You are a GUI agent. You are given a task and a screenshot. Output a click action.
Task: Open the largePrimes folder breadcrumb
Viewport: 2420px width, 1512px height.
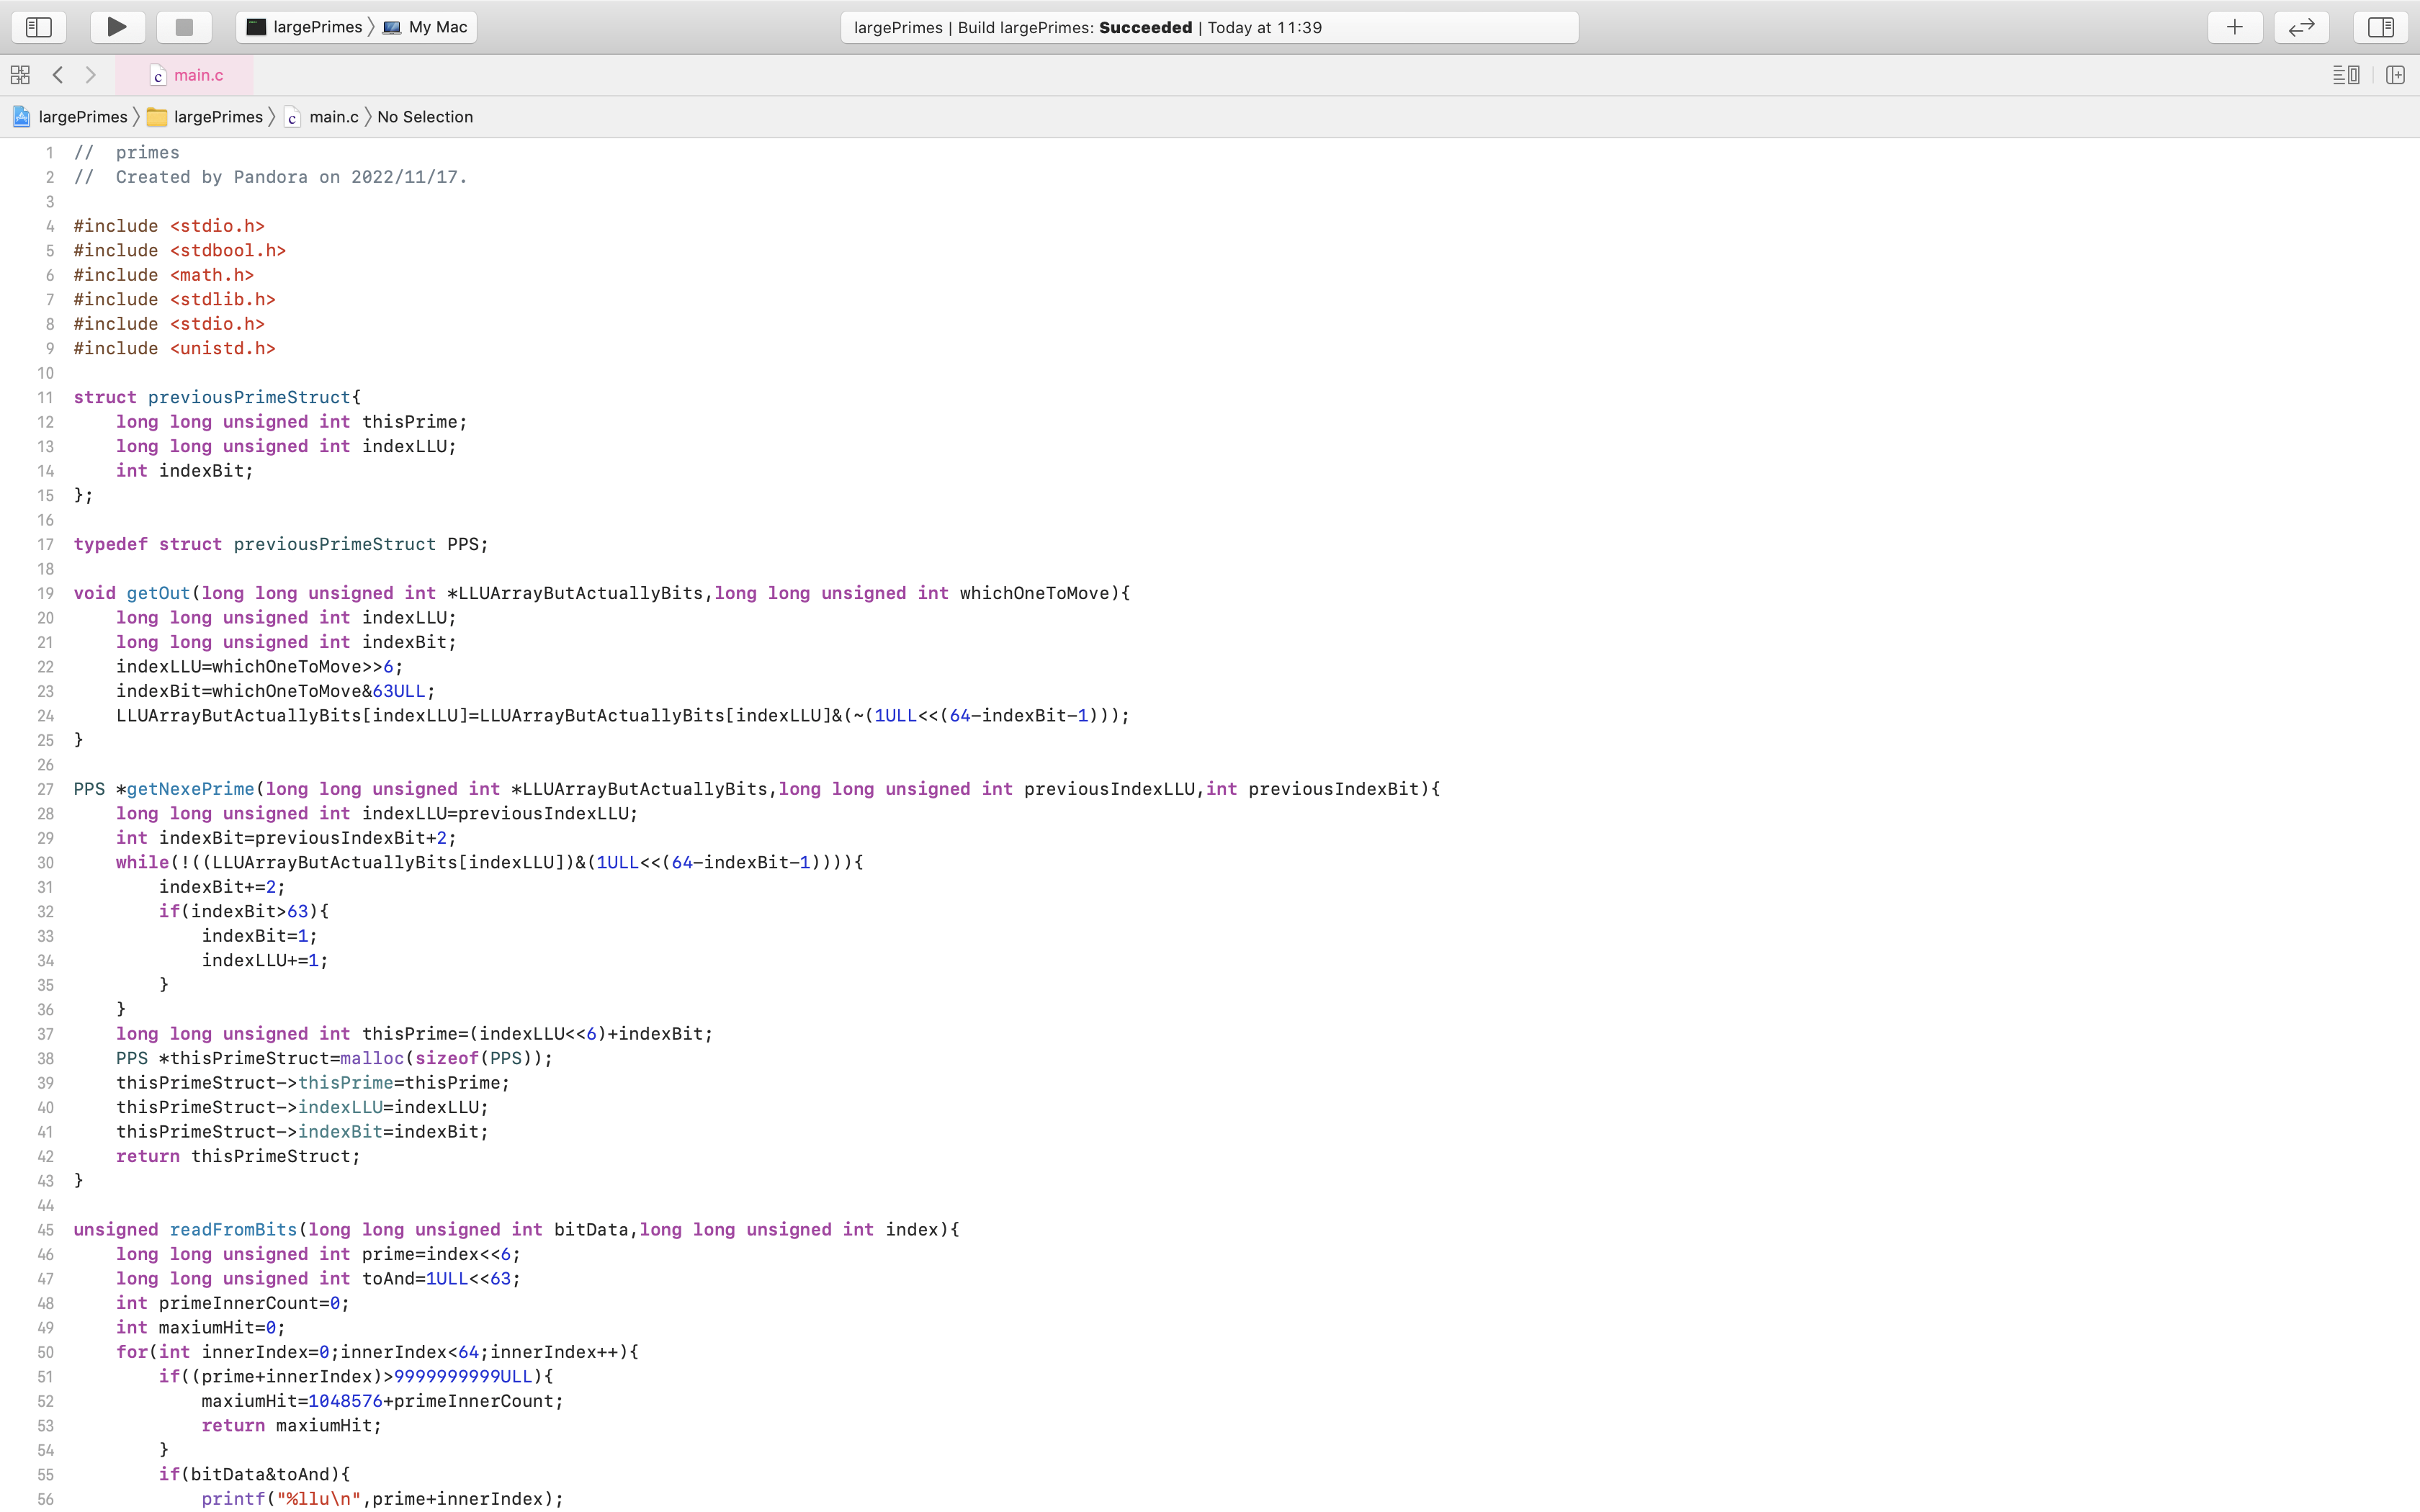pos(206,117)
